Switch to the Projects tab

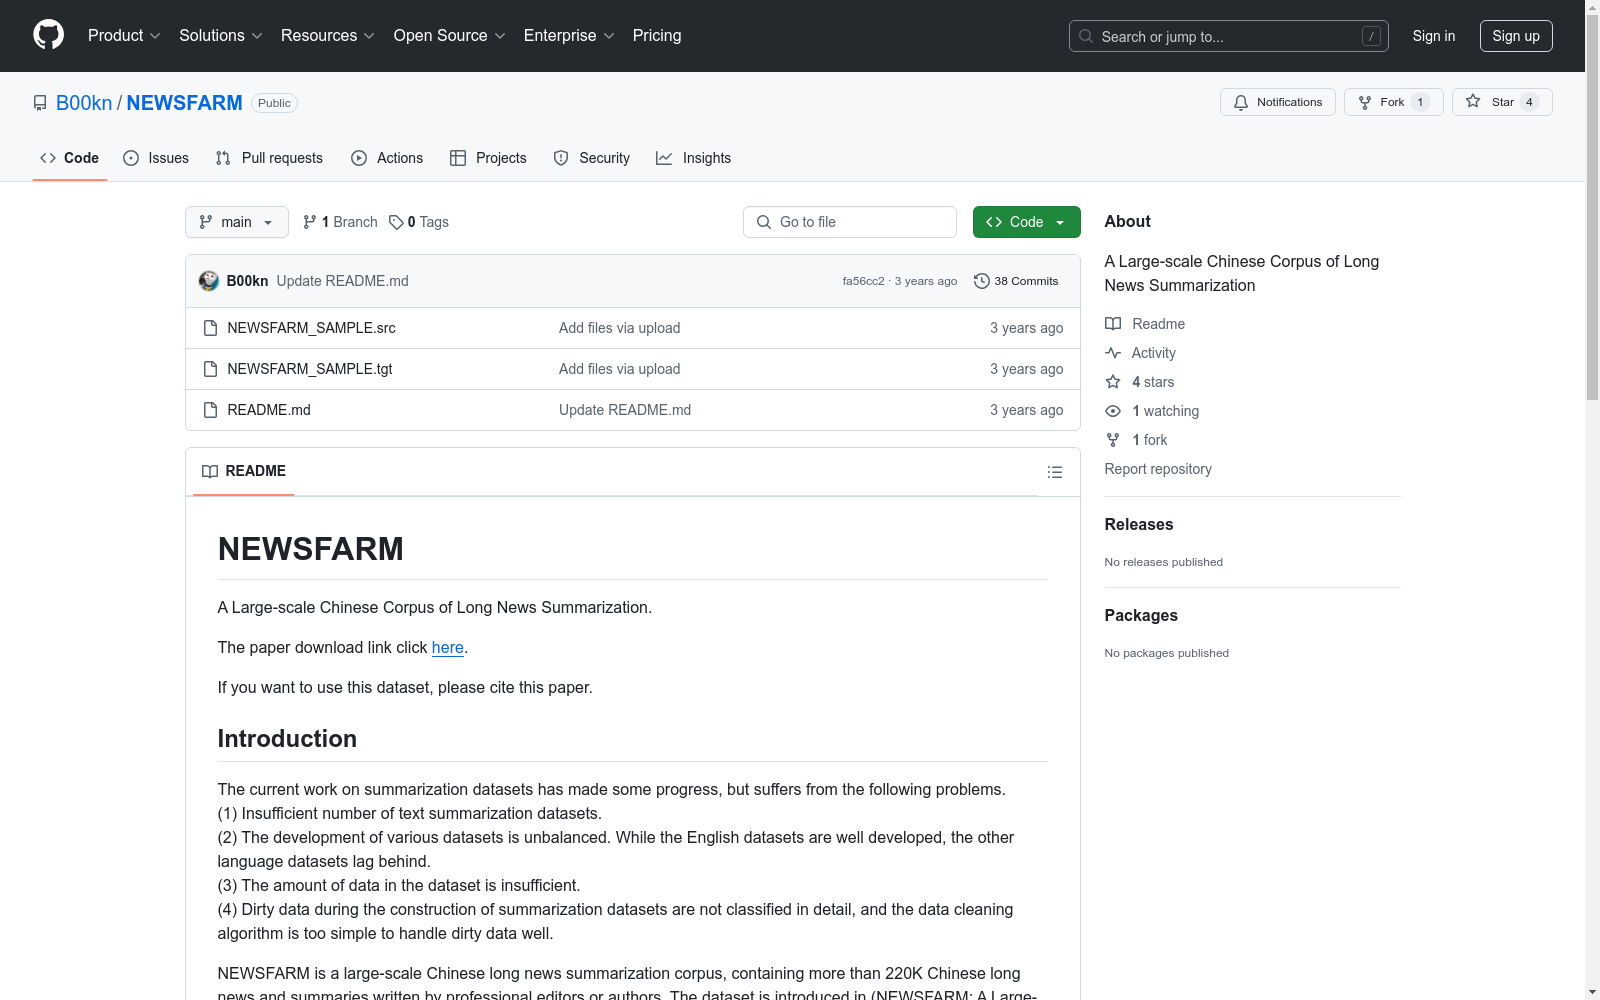coord(488,158)
